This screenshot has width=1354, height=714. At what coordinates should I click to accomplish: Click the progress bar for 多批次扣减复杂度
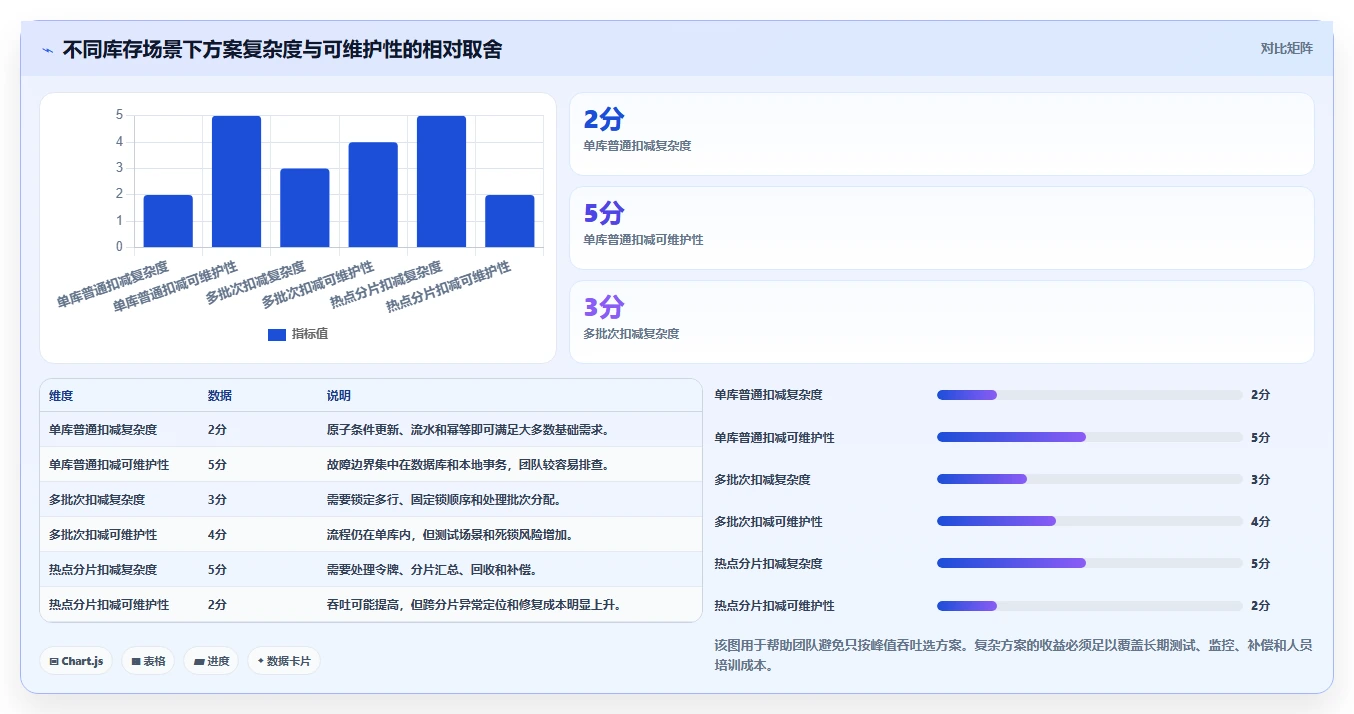click(x=1089, y=479)
